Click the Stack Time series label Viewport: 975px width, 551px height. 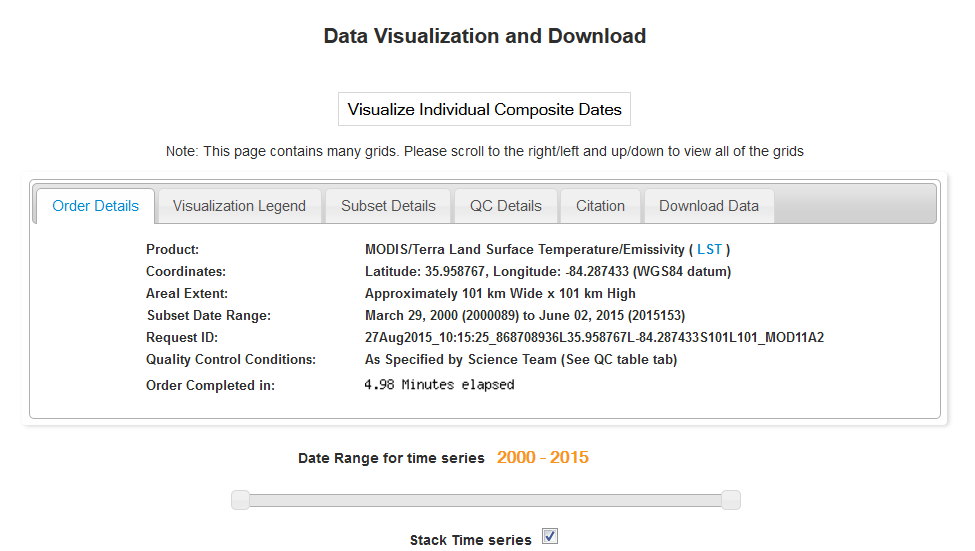pyautogui.click(x=470, y=540)
